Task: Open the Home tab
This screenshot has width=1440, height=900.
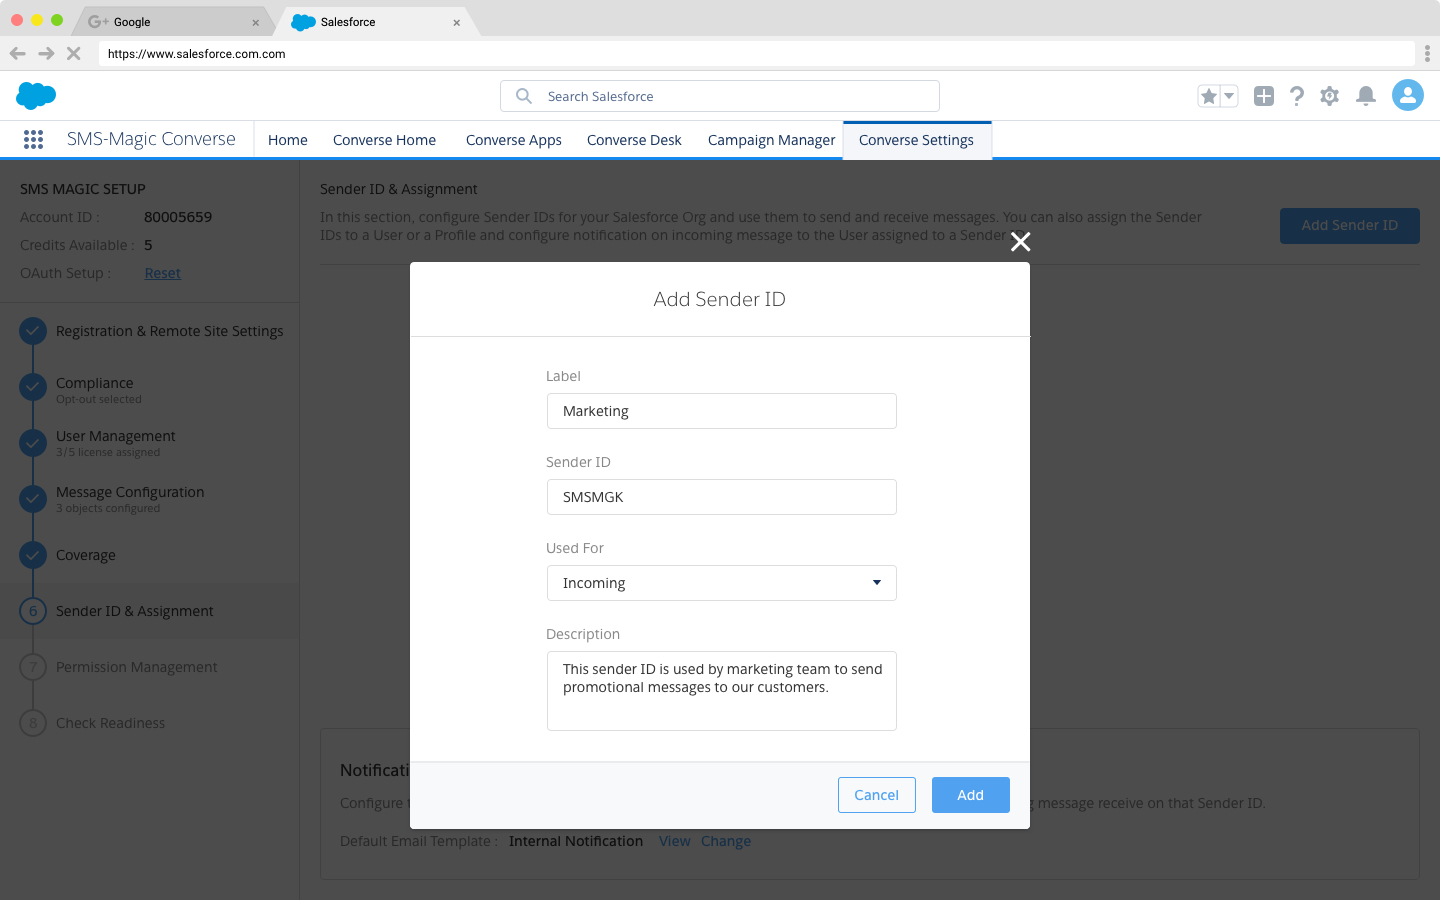Action: (x=288, y=140)
